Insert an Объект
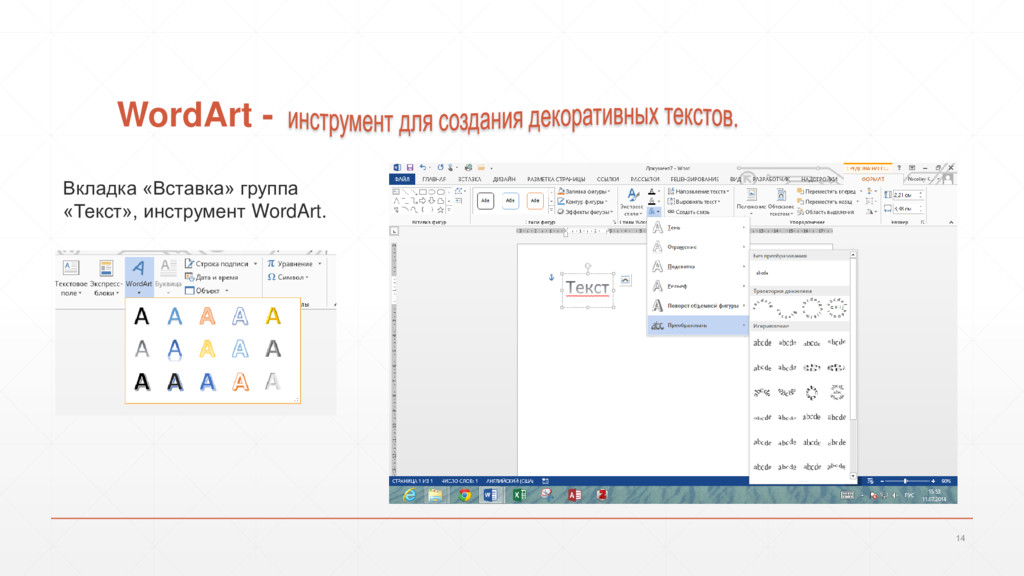This screenshot has height=576, width=1024. click(207, 291)
